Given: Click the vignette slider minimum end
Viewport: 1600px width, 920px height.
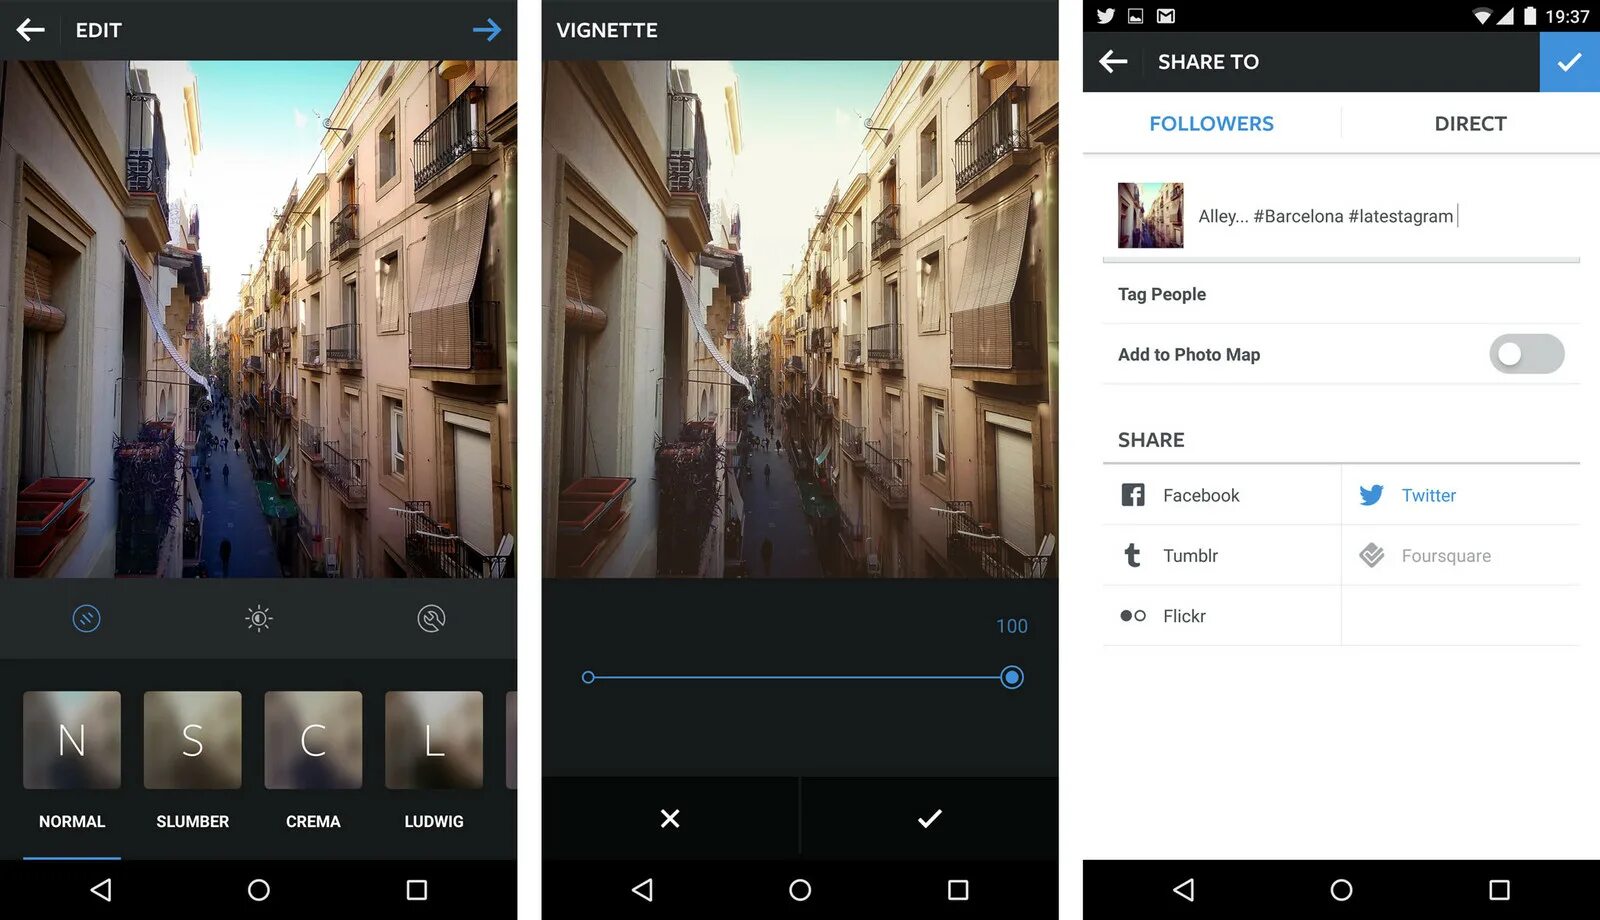Looking at the screenshot, I should 588,678.
